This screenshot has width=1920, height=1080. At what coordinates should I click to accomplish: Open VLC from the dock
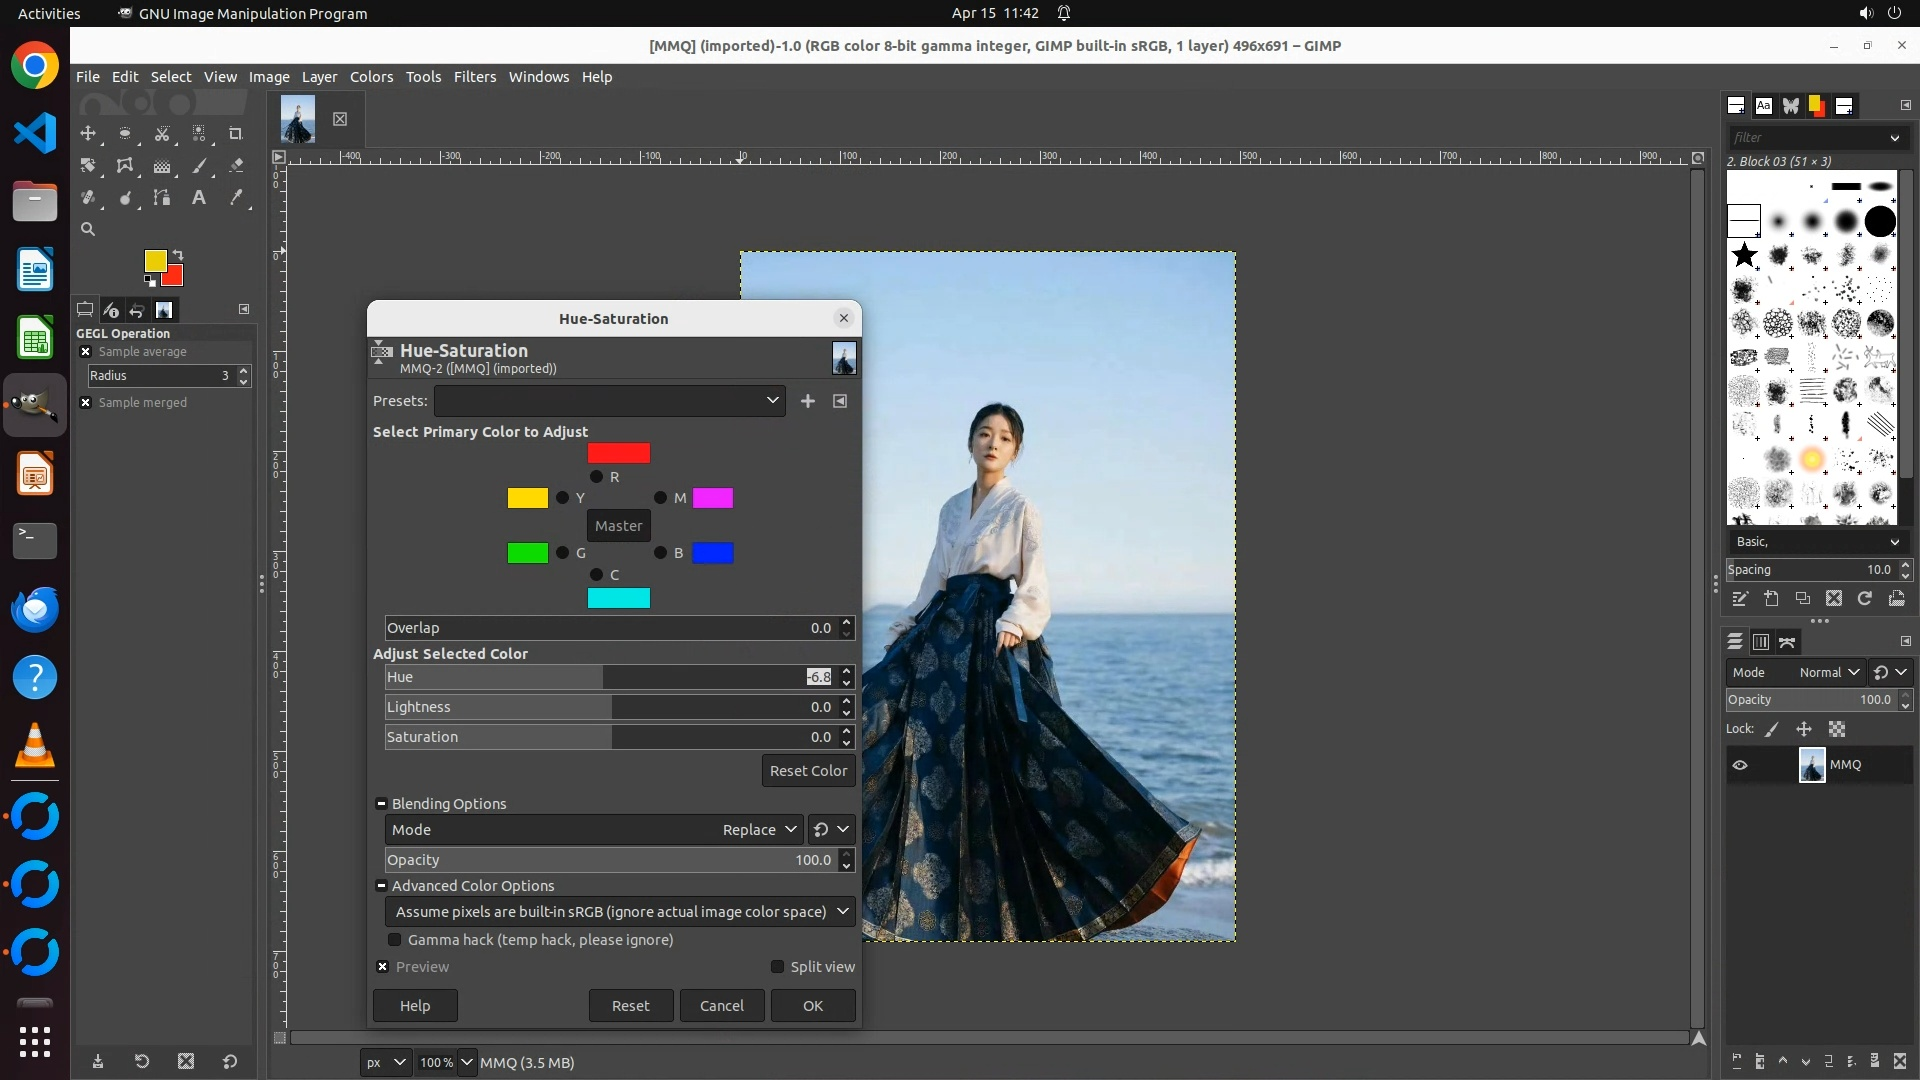pyautogui.click(x=35, y=746)
